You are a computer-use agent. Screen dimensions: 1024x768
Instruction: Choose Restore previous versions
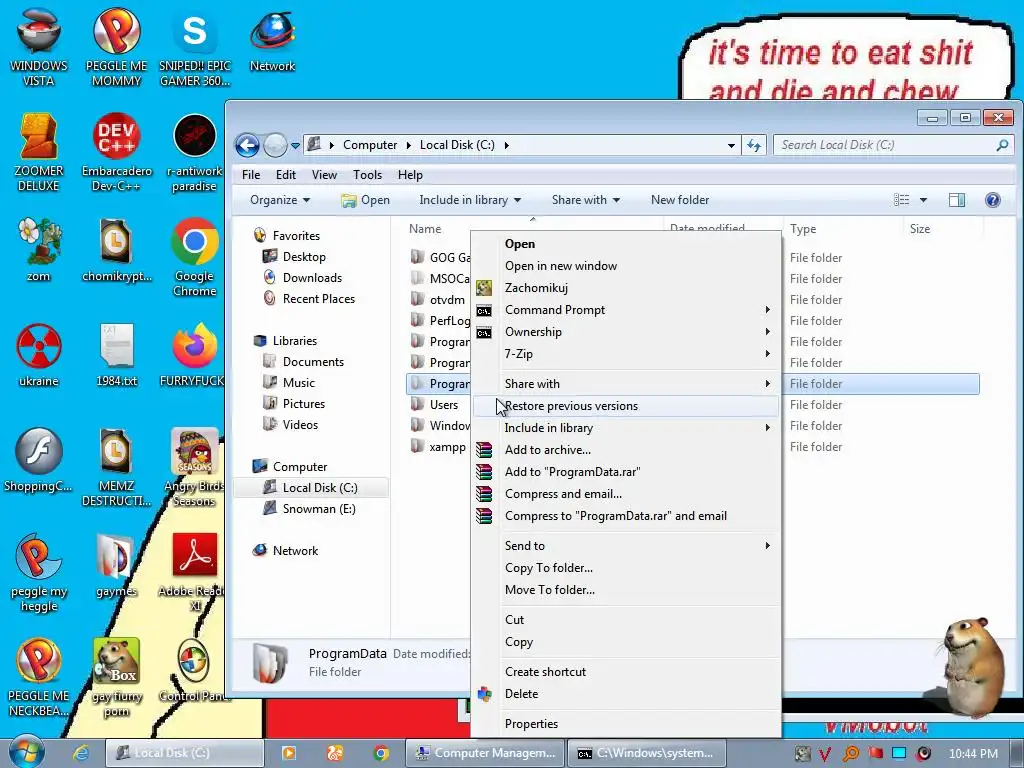pyautogui.click(x=625, y=406)
